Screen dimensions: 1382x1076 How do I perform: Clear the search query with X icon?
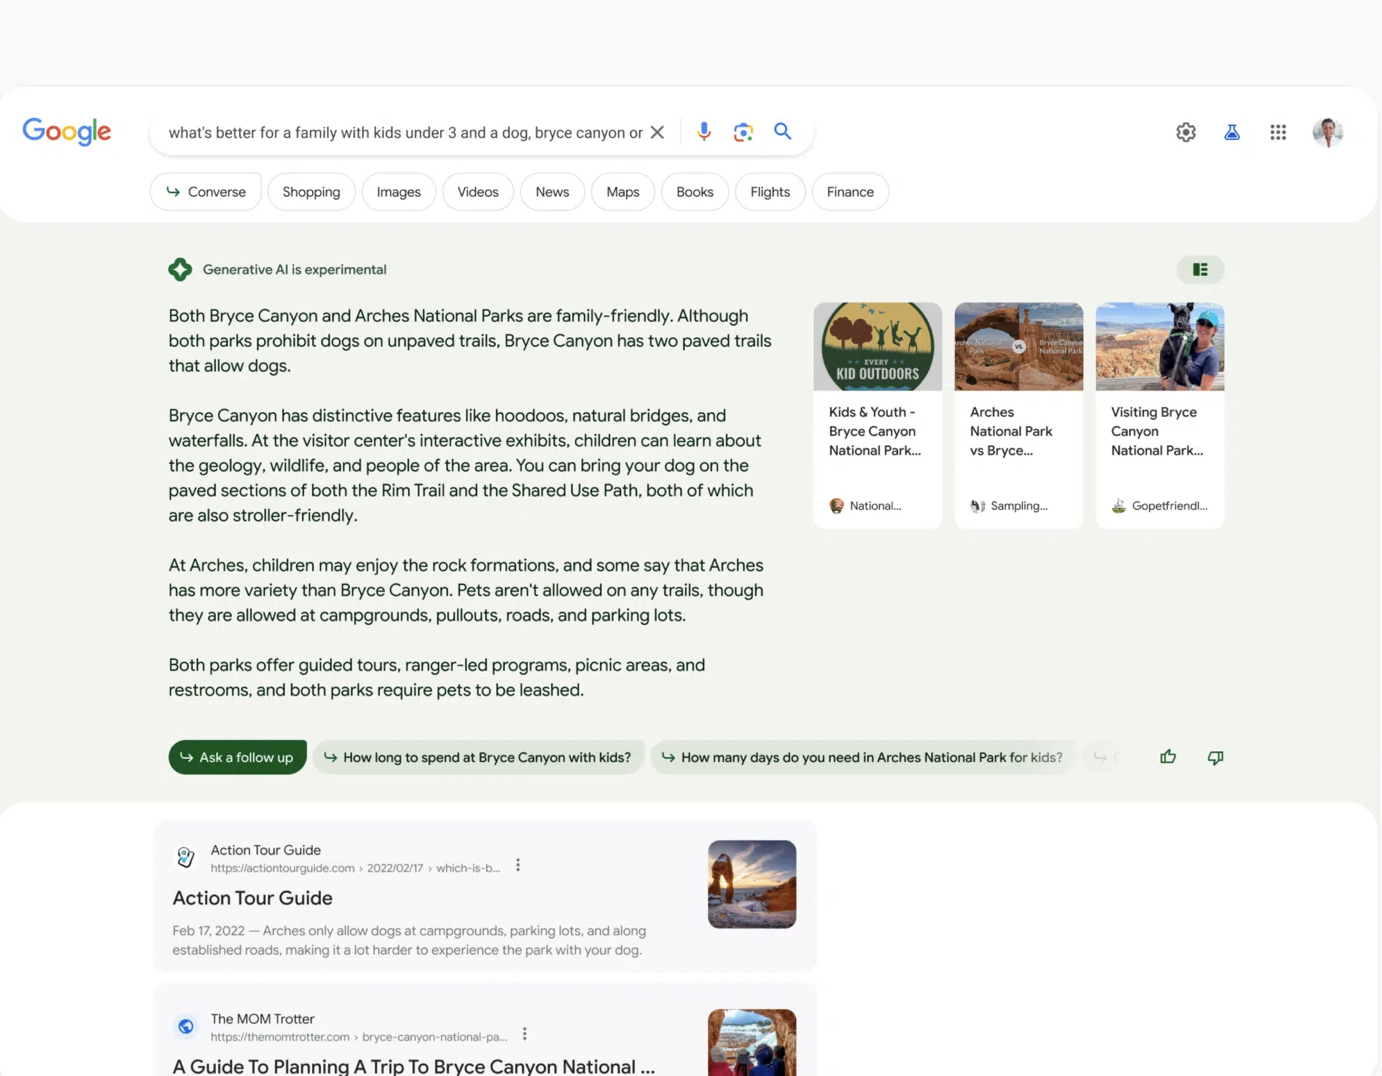point(657,132)
